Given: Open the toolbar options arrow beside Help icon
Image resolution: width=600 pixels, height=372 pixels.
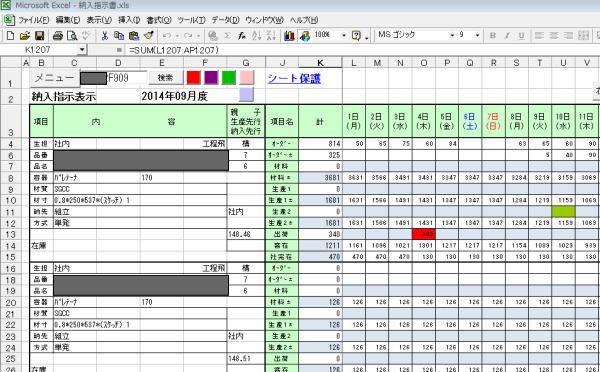Looking at the screenshot, I should click(367, 37).
